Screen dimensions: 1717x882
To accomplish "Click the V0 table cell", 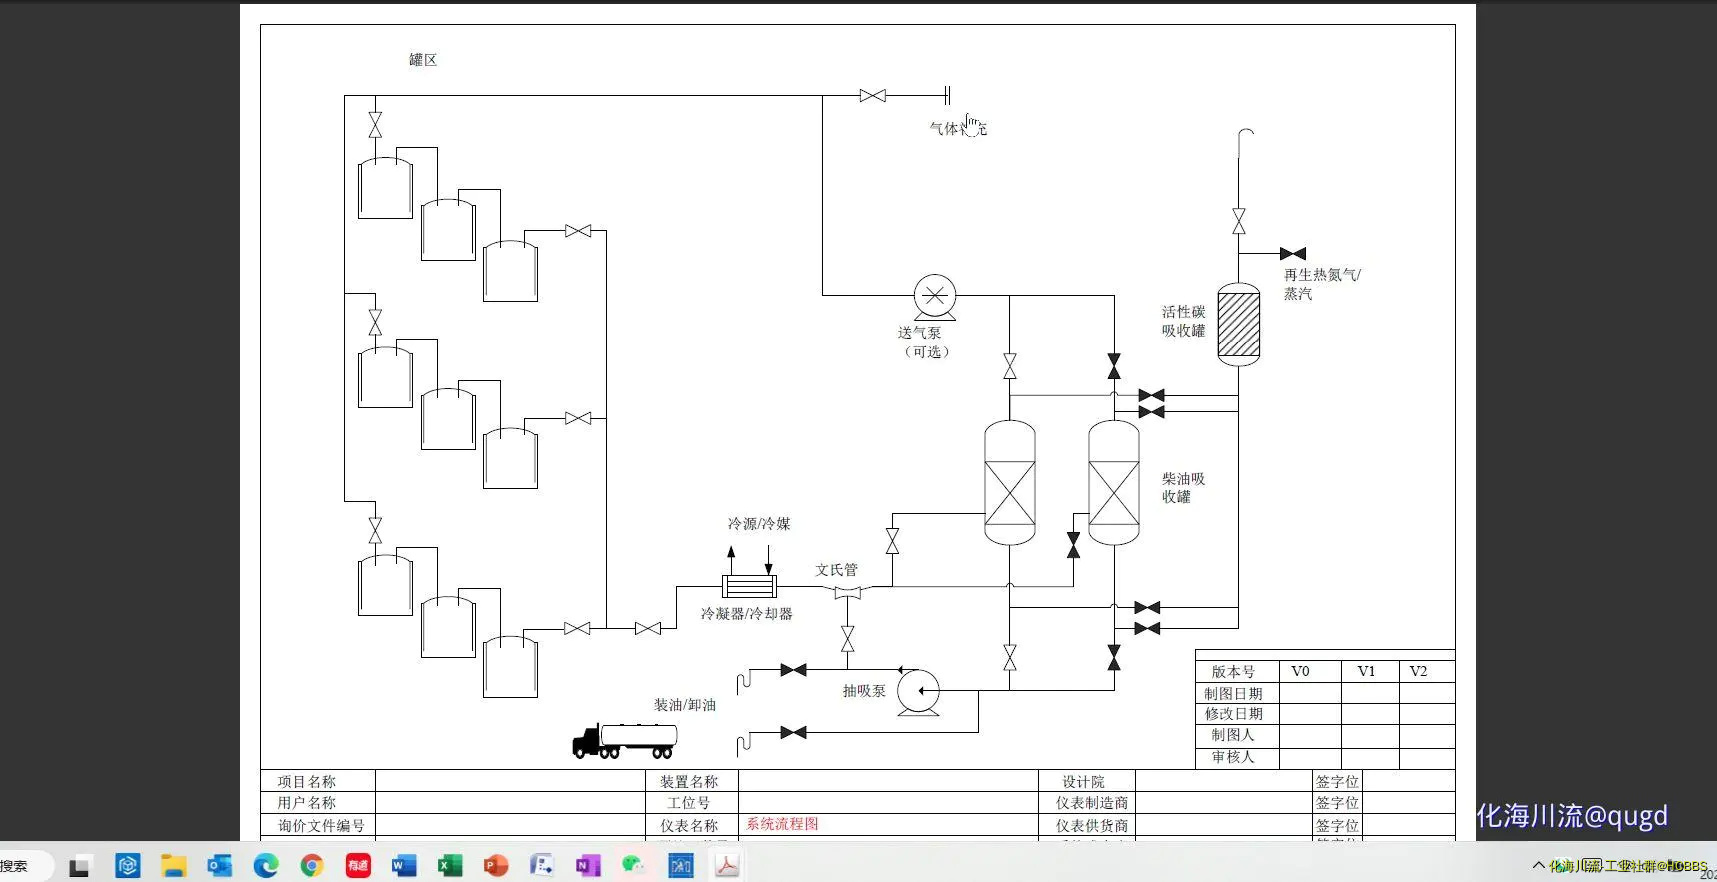I will pos(1310,671).
